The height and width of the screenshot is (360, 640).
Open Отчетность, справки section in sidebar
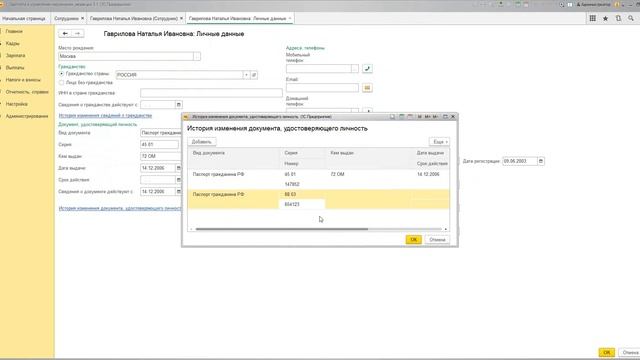pos(27,92)
